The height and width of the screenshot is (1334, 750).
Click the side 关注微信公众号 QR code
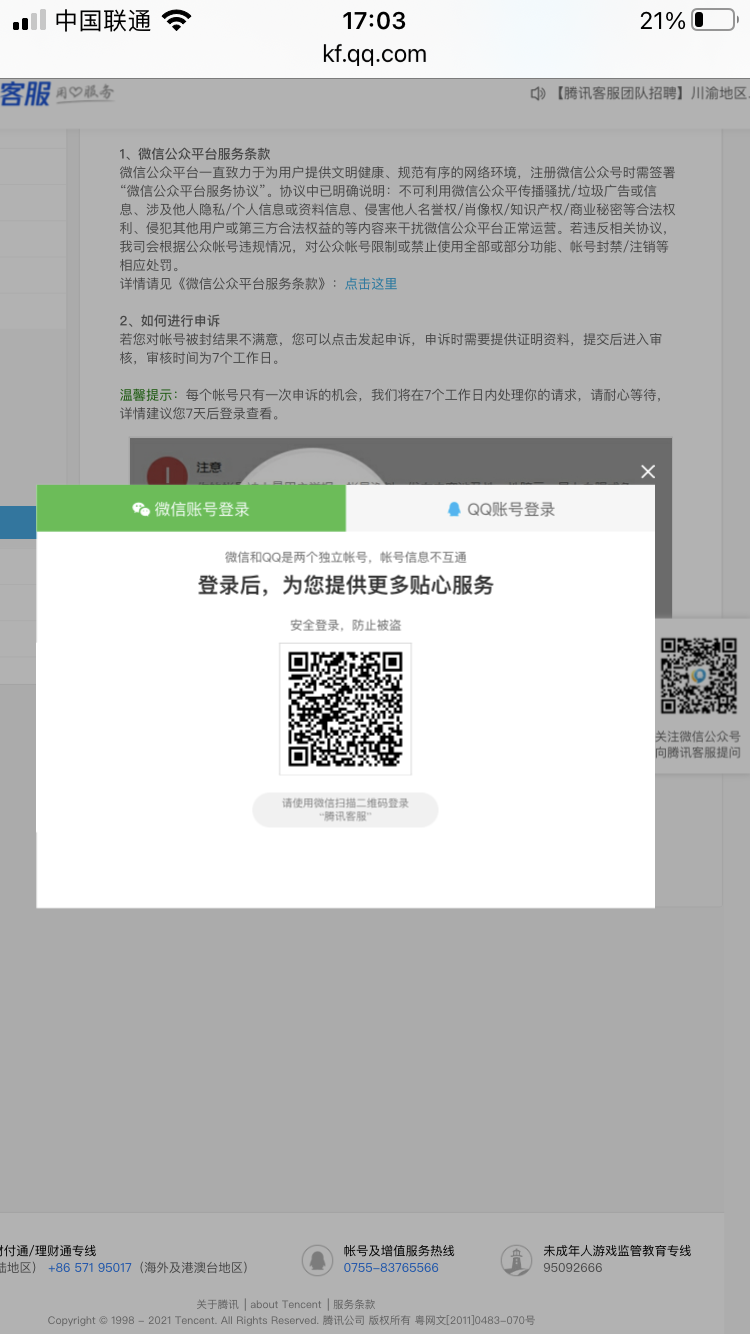click(699, 676)
